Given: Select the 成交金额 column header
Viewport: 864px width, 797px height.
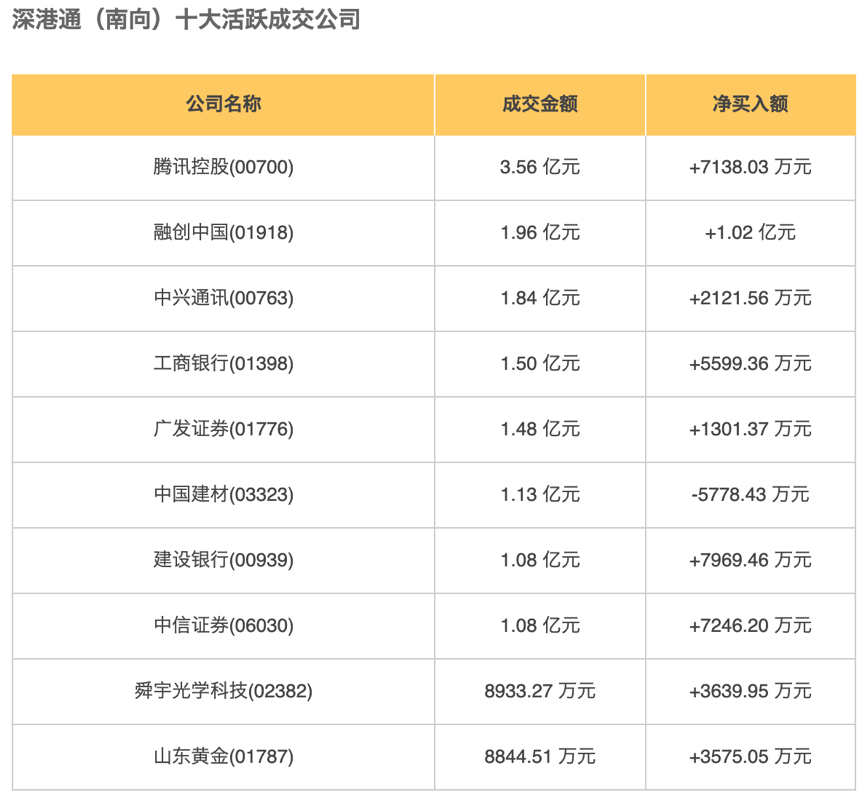Looking at the screenshot, I should [x=540, y=104].
